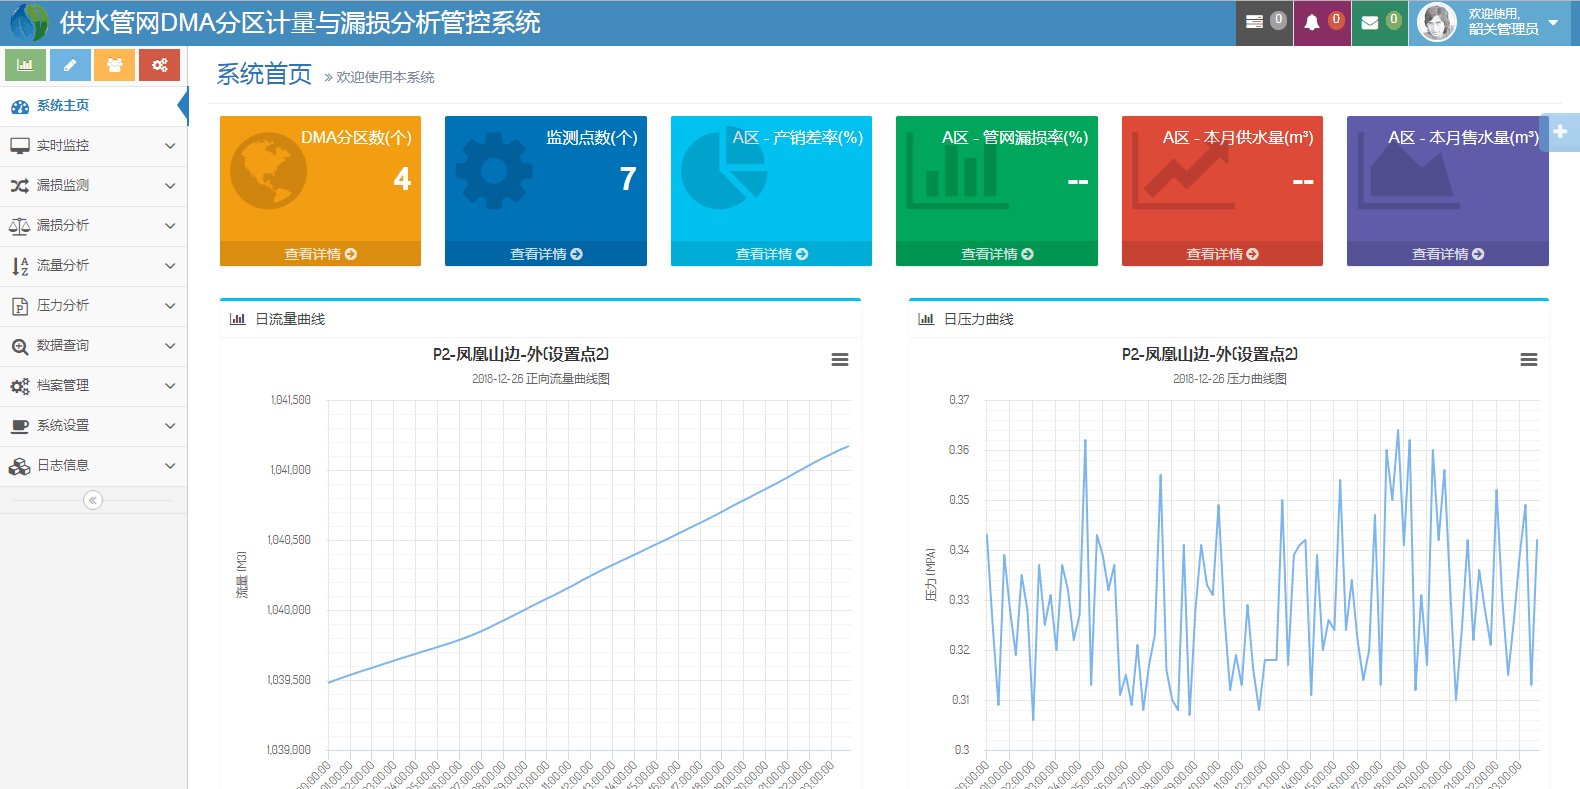Expand the 日志信息 chevron
This screenshot has width=1580, height=789.
170,466
